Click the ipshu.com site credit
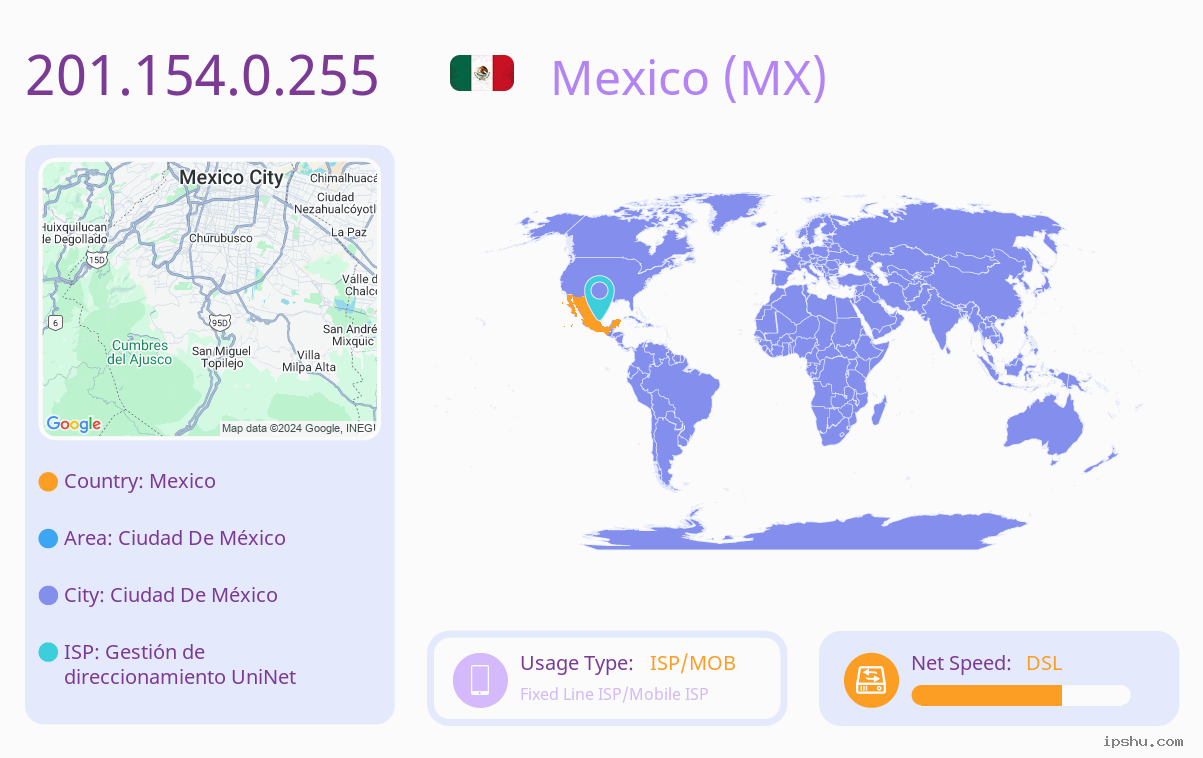Image resolution: width=1203 pixels, height=758 pixels. coord(1143,741)
